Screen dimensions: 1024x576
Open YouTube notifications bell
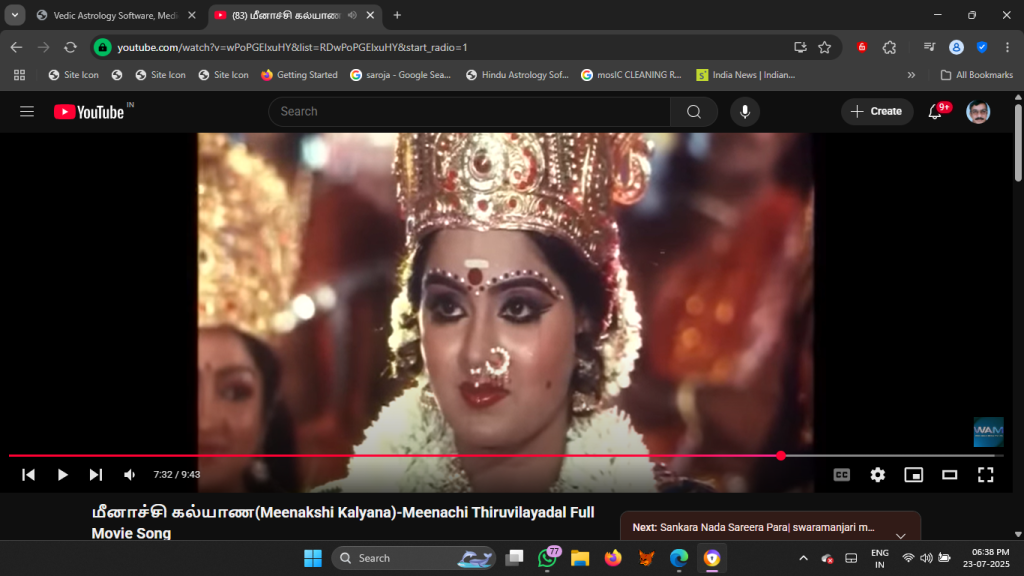(935, 112)
